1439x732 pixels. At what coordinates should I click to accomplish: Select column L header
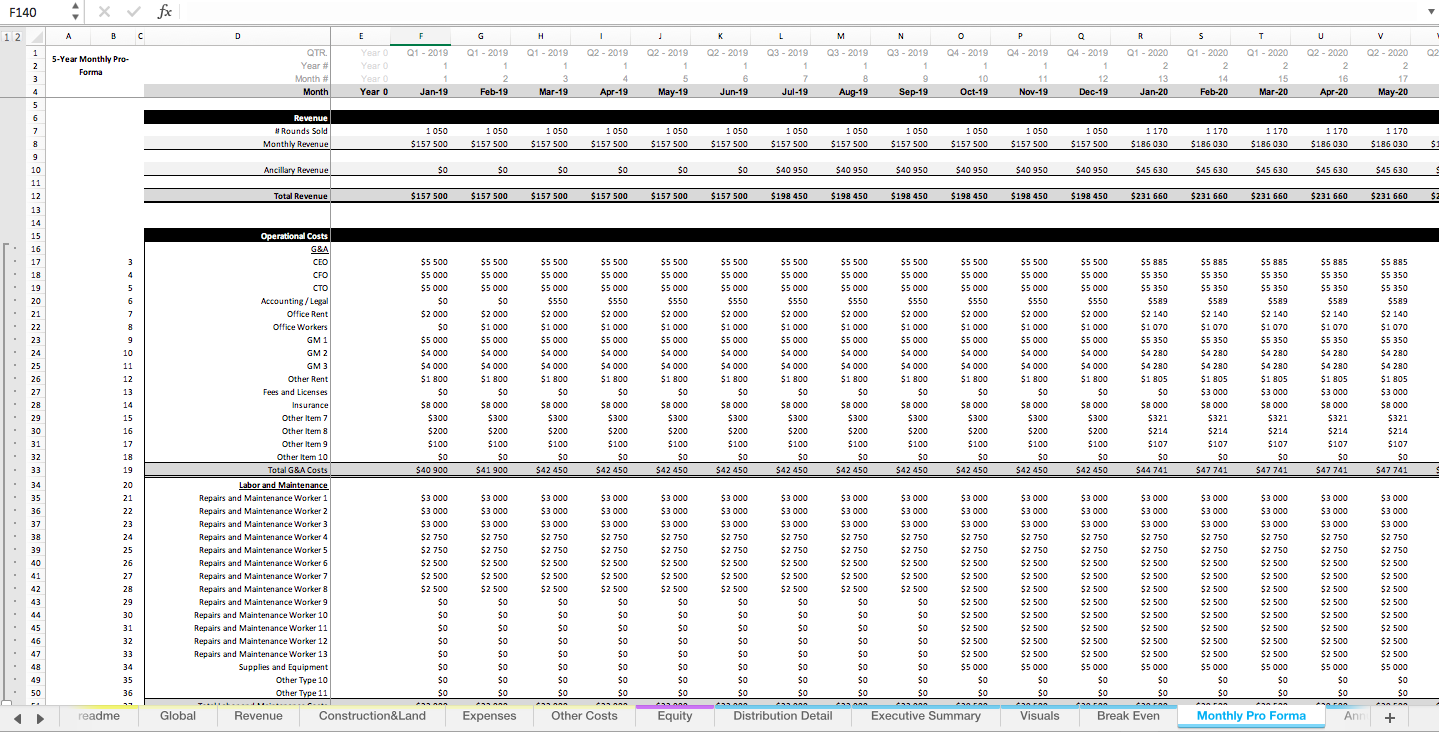click(780, 37)
